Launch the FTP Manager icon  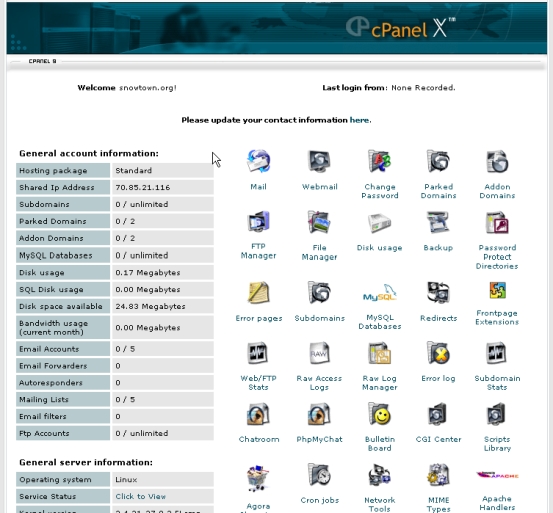pos(259,222)
